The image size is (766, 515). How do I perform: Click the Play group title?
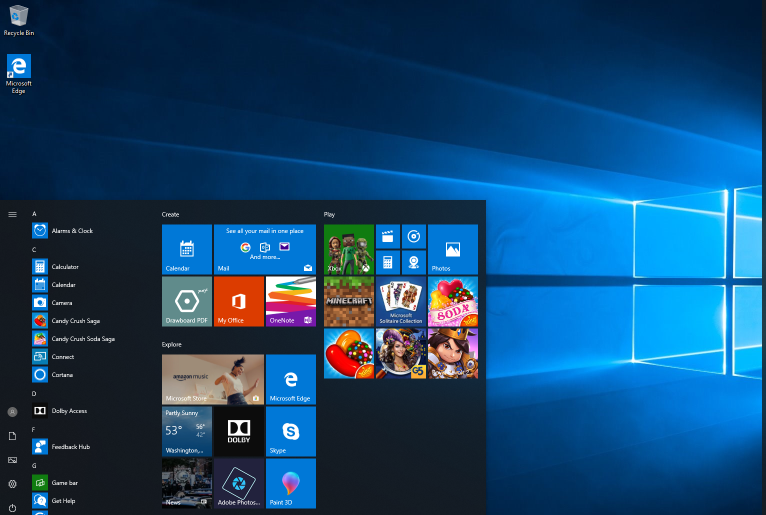(x=329, y=214)
